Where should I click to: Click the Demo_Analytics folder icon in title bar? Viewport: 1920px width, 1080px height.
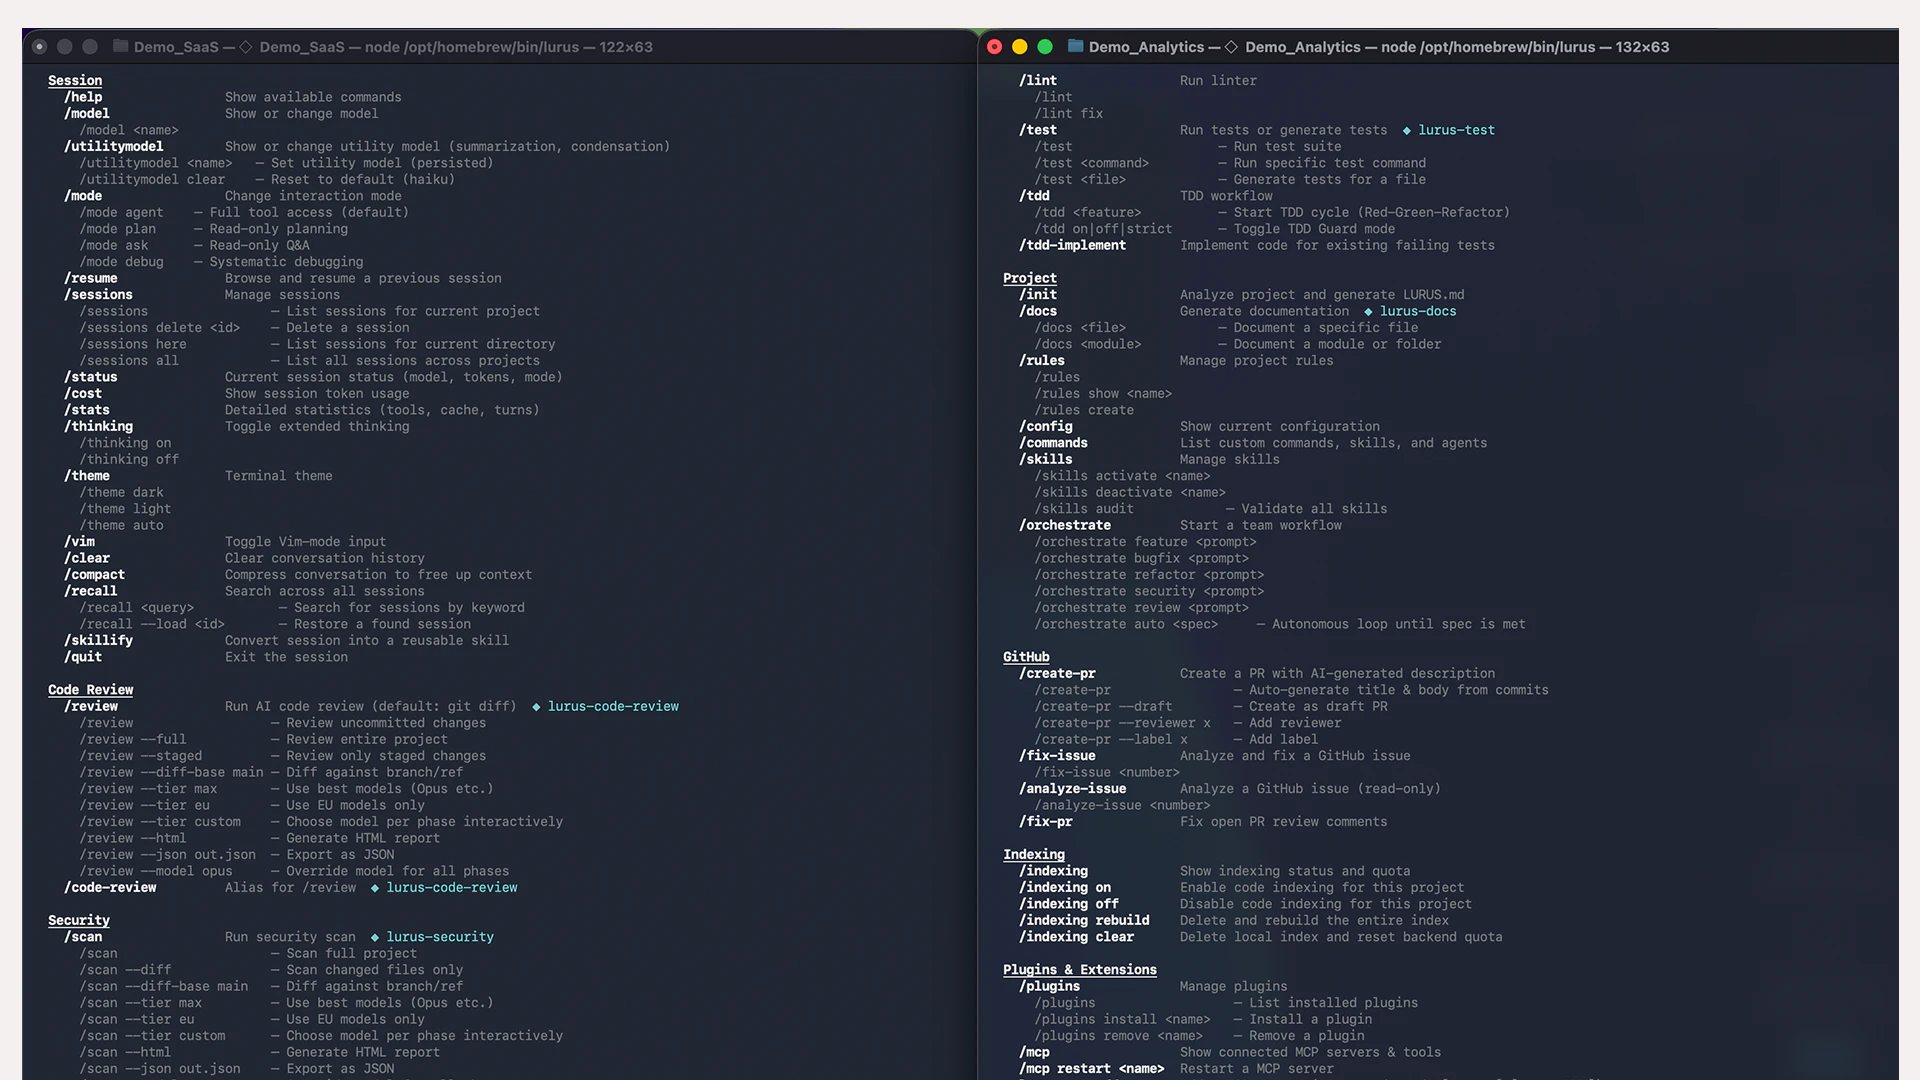[x=1076, y=46]
